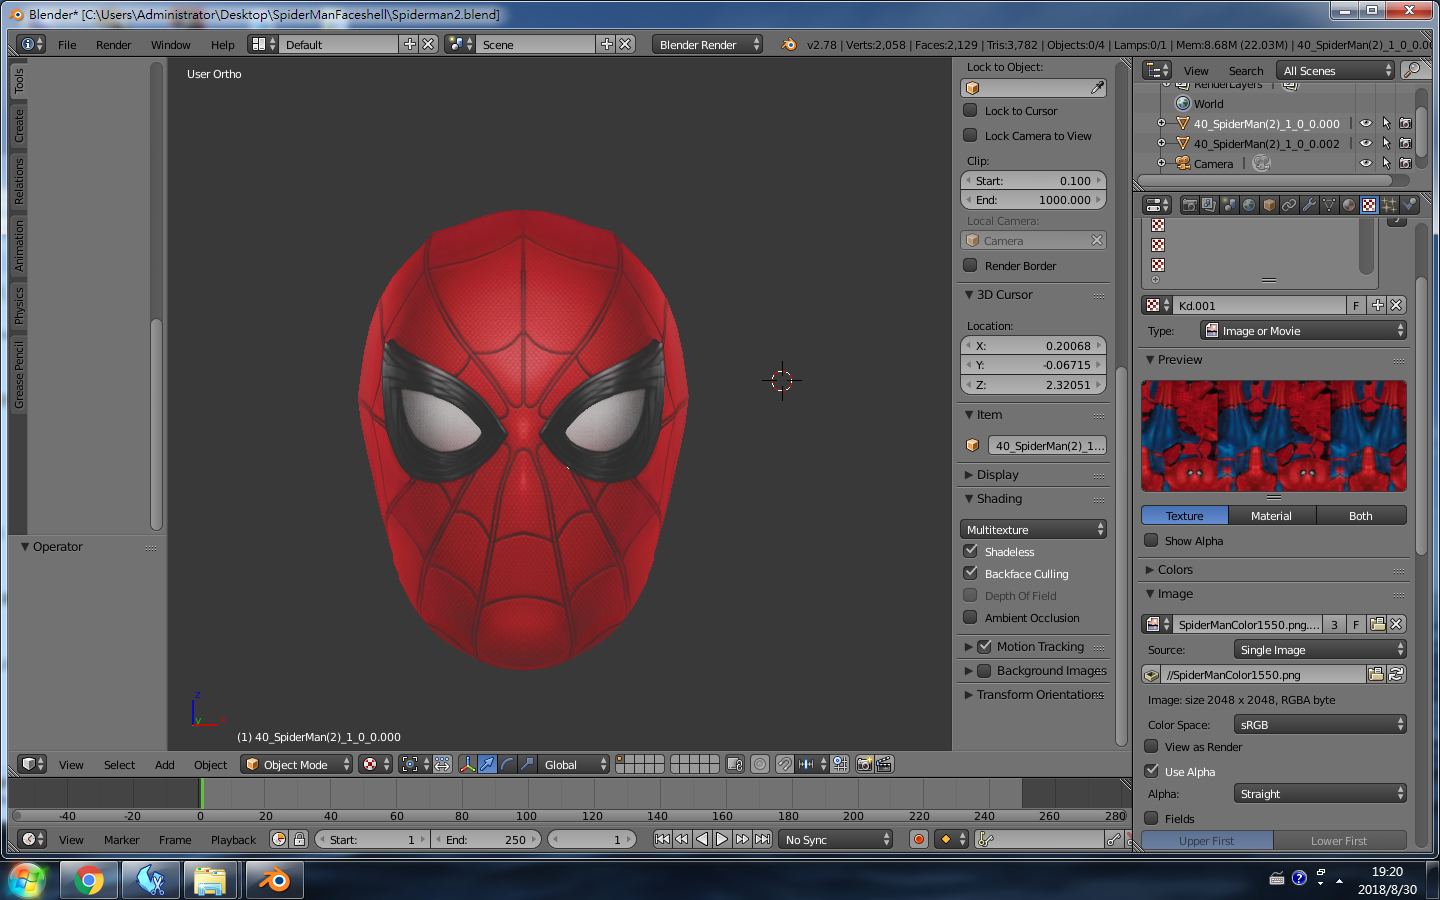Screen dimensions: 1440x900
Task: Open the Material properties sphere tab
Action: click(x=1349, y=205)
